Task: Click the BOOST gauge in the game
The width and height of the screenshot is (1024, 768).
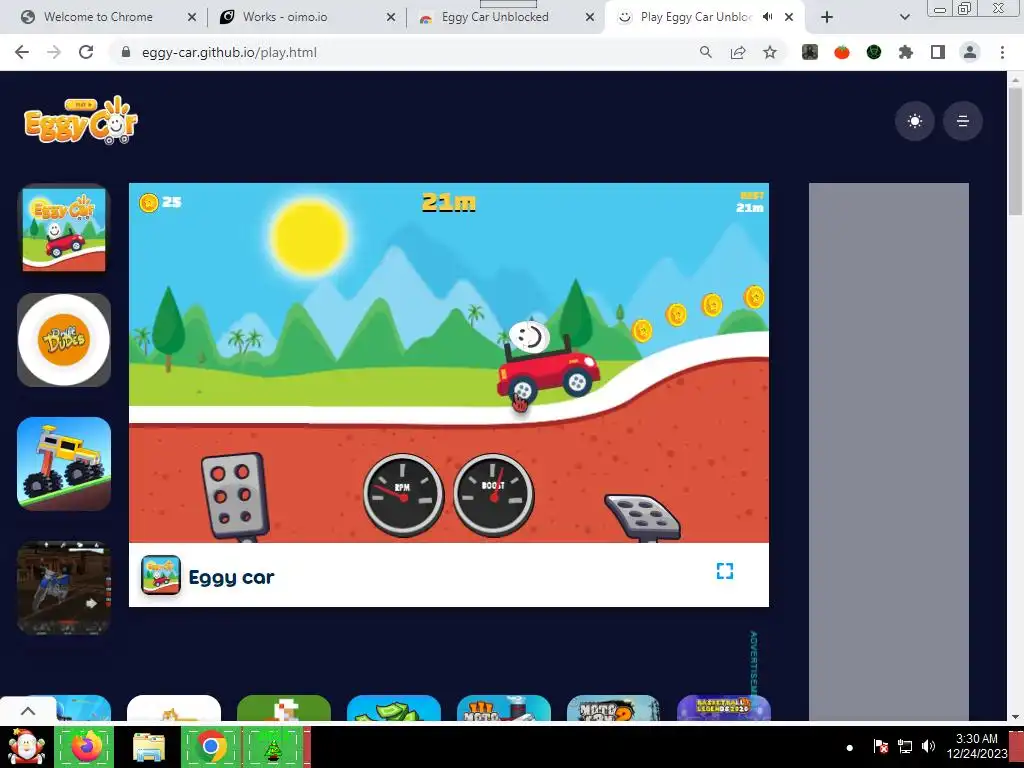Action: coord(494,495)
